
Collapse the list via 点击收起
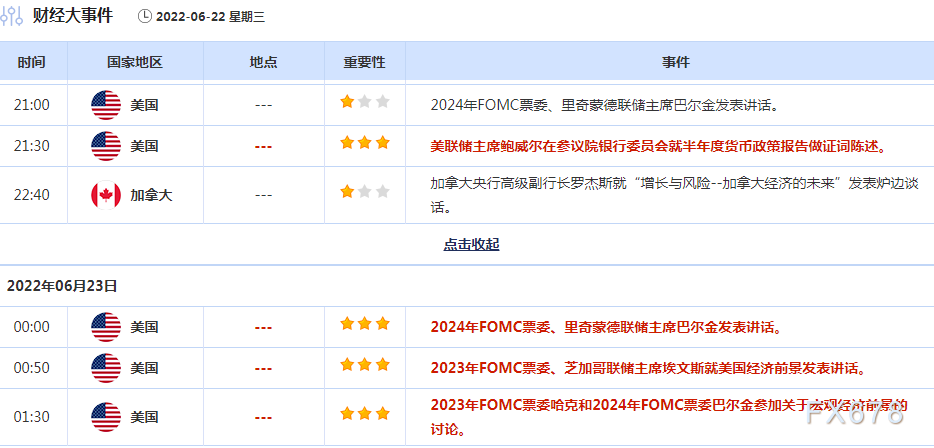(471, 244)
